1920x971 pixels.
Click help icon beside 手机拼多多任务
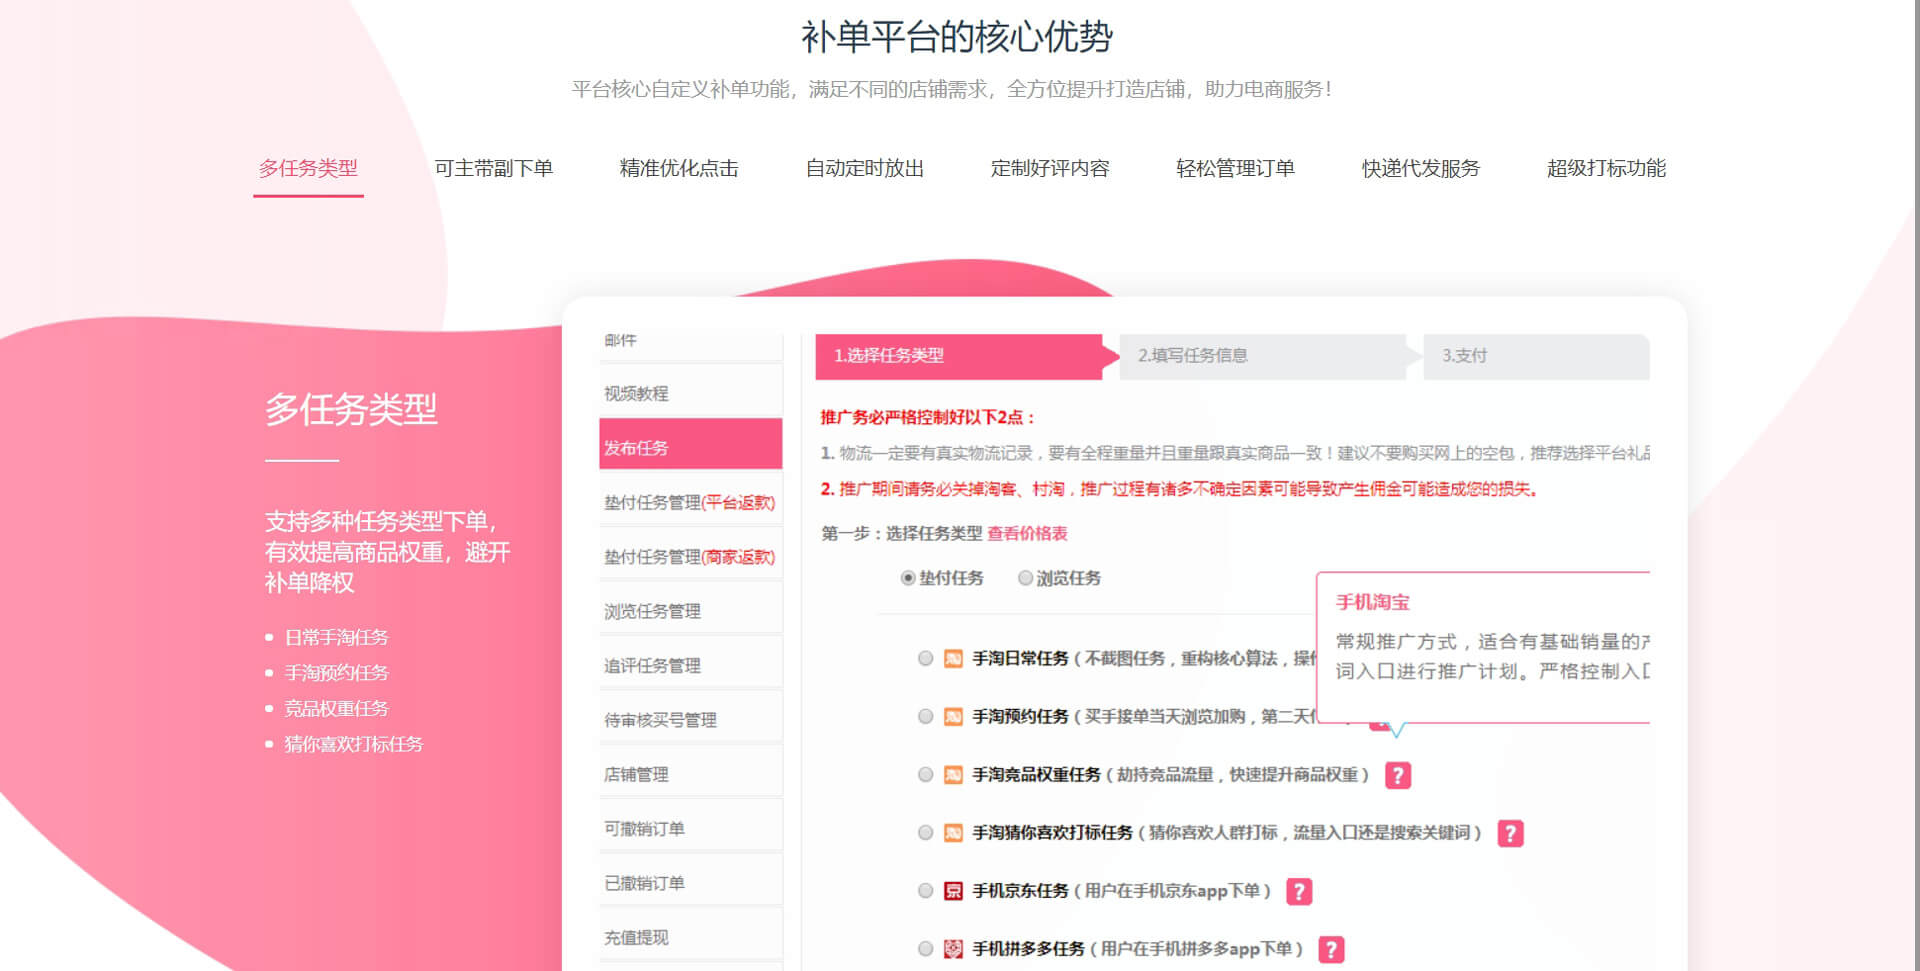click(x=1331, y=949)
